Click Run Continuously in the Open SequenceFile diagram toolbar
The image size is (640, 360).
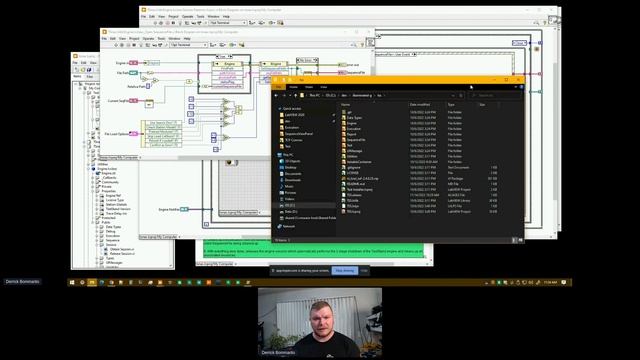coord(122,45)
